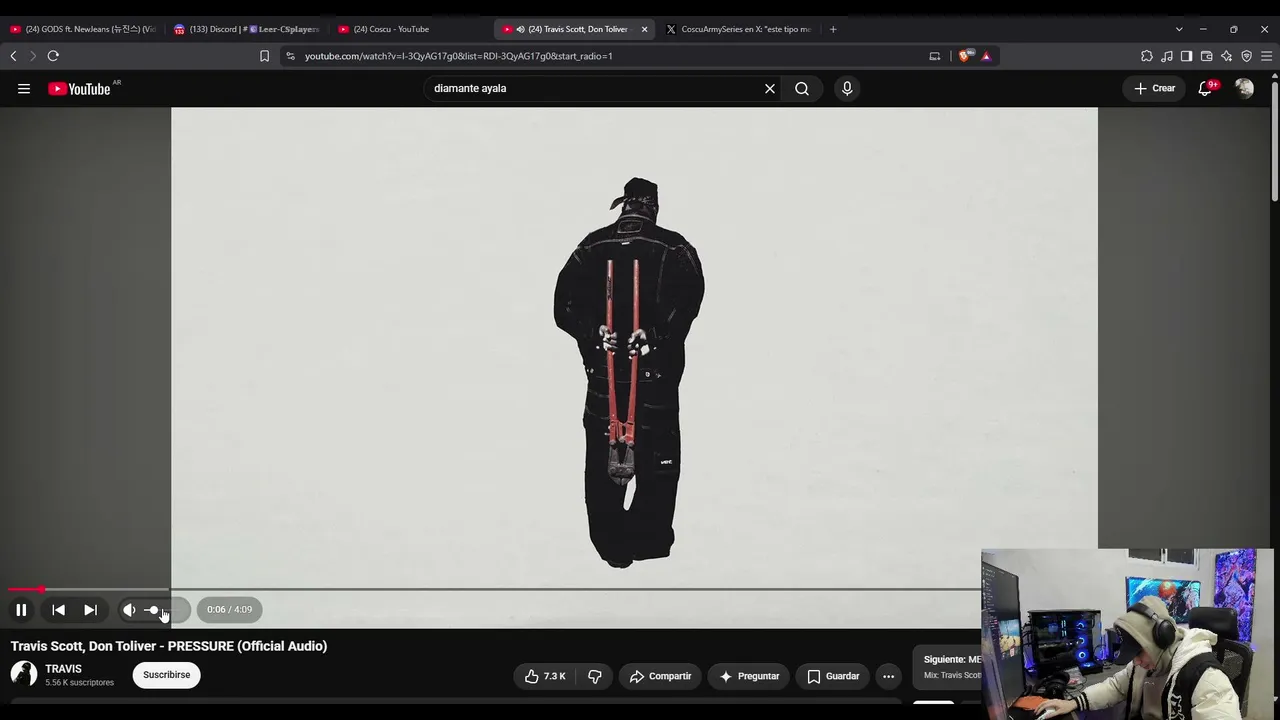Clear the search query with the X

pos(770,89)
